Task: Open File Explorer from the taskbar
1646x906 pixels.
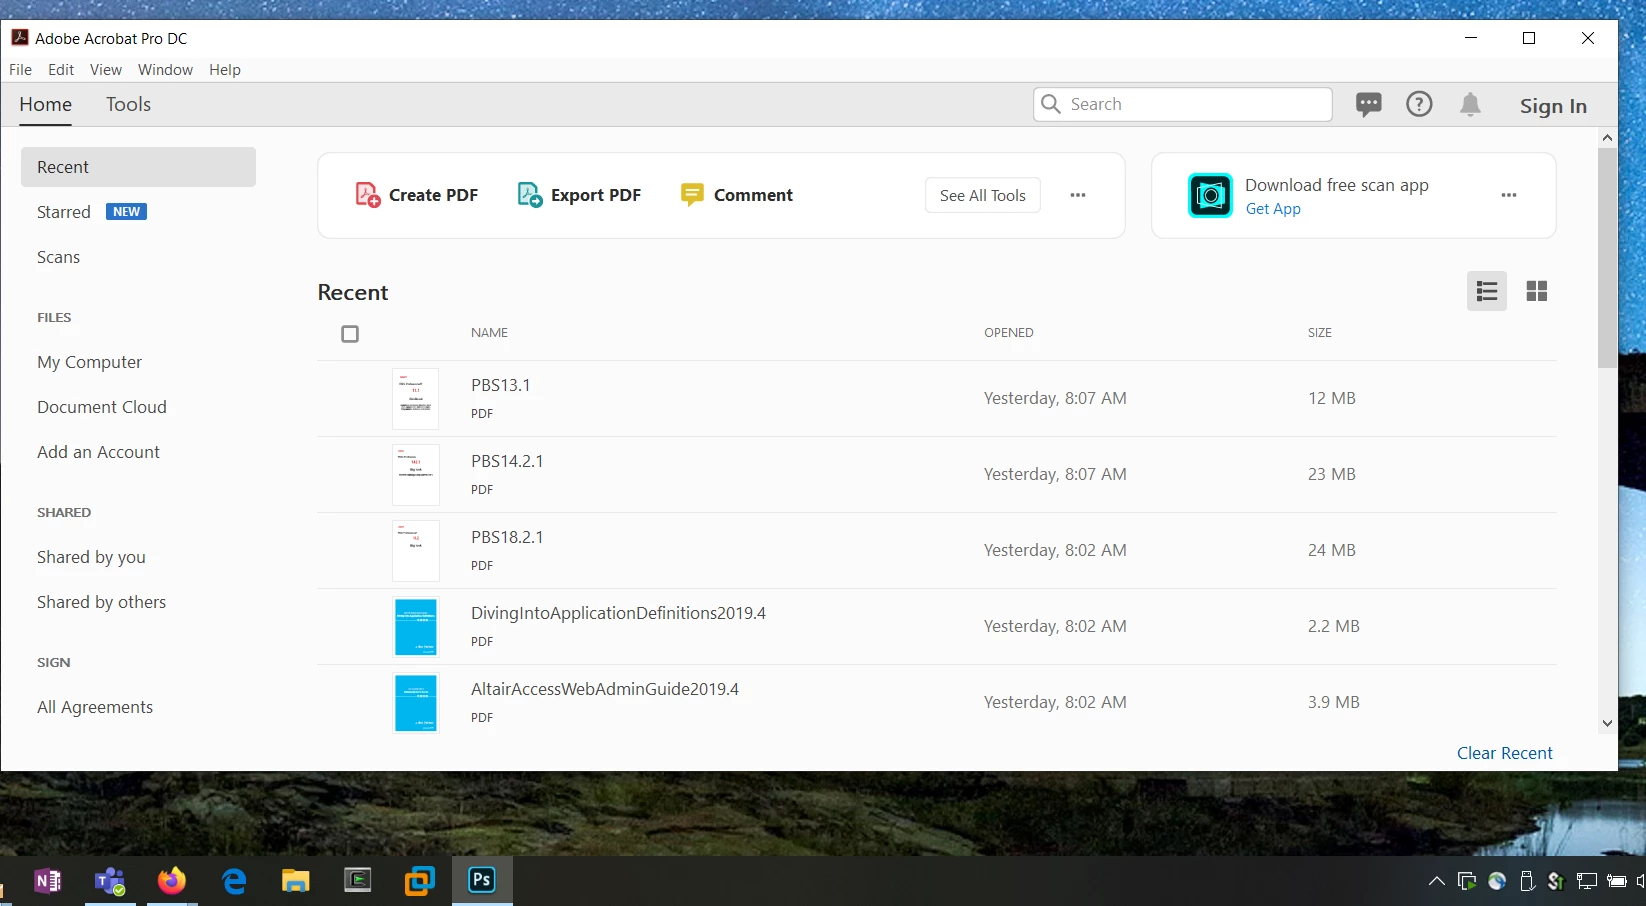Action: click(296, 881)
